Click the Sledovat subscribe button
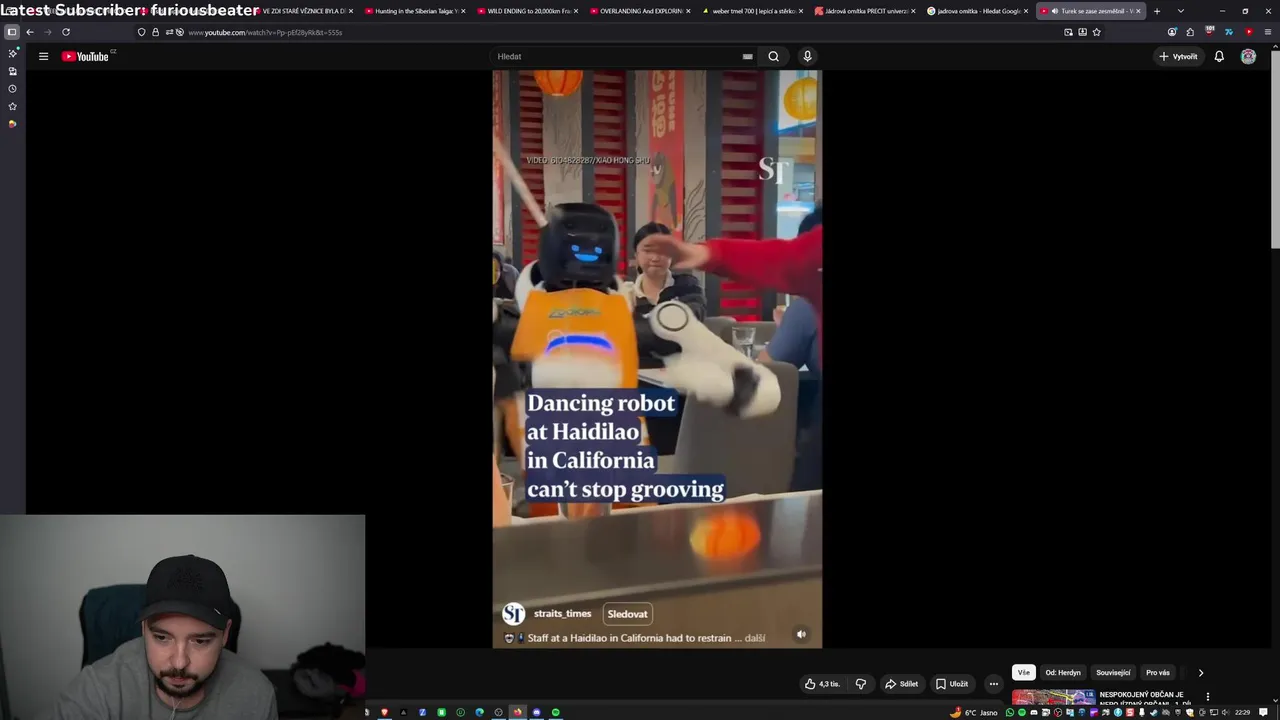Image resolution: width=1280 pixels, height=720 pixels. 627,614
